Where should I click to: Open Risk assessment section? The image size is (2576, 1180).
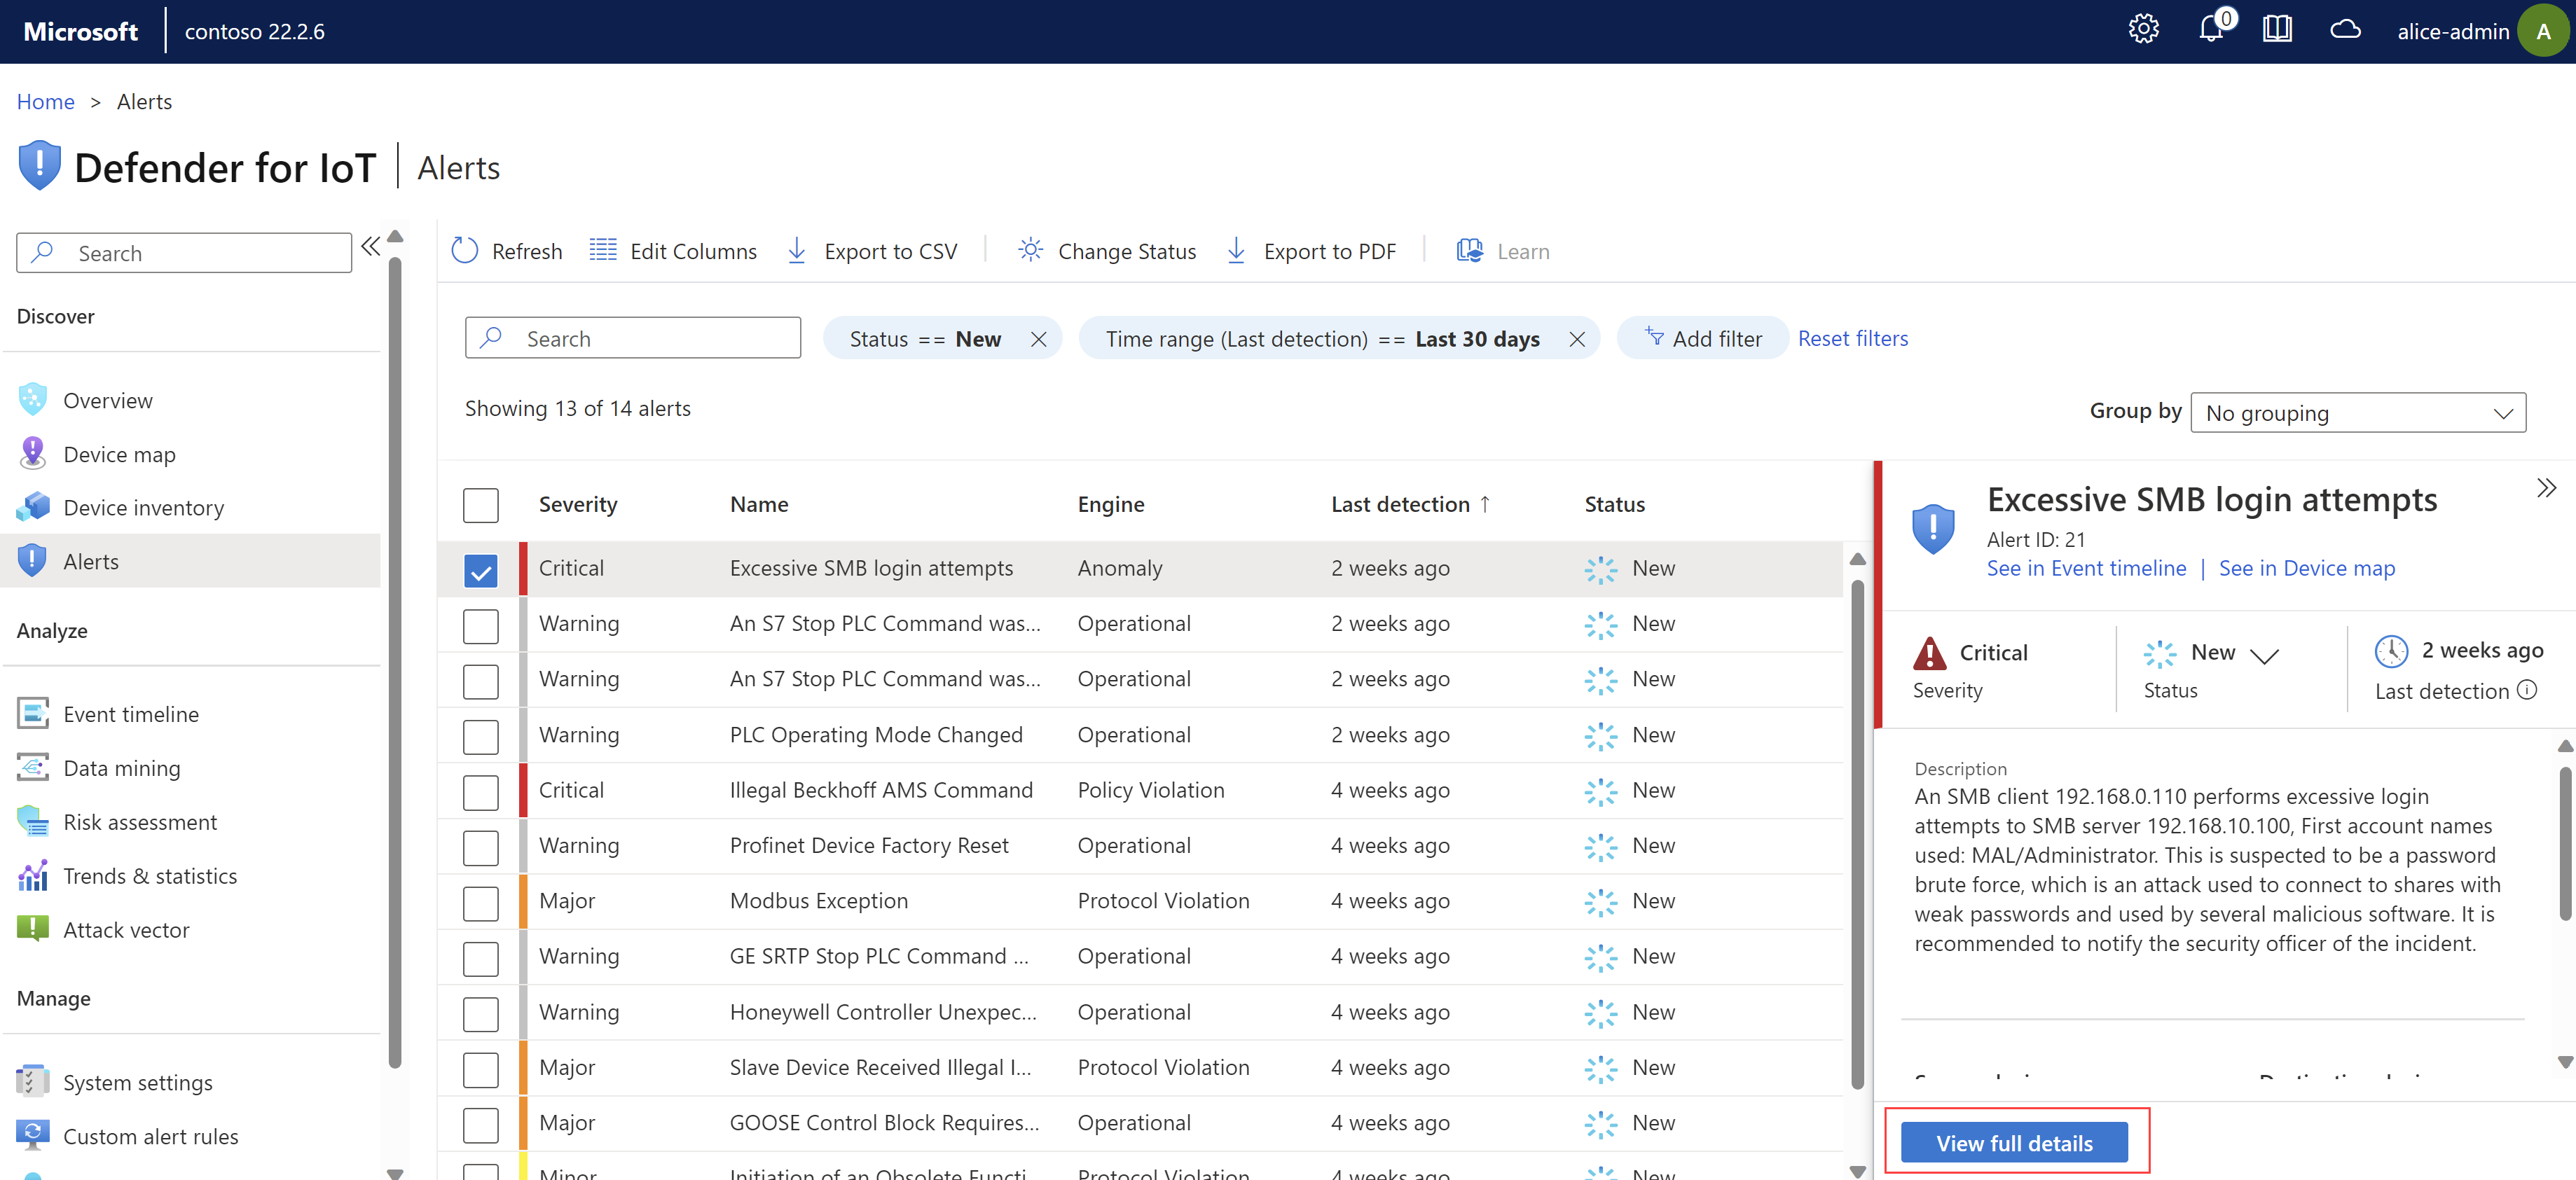(x=139, y=821)
